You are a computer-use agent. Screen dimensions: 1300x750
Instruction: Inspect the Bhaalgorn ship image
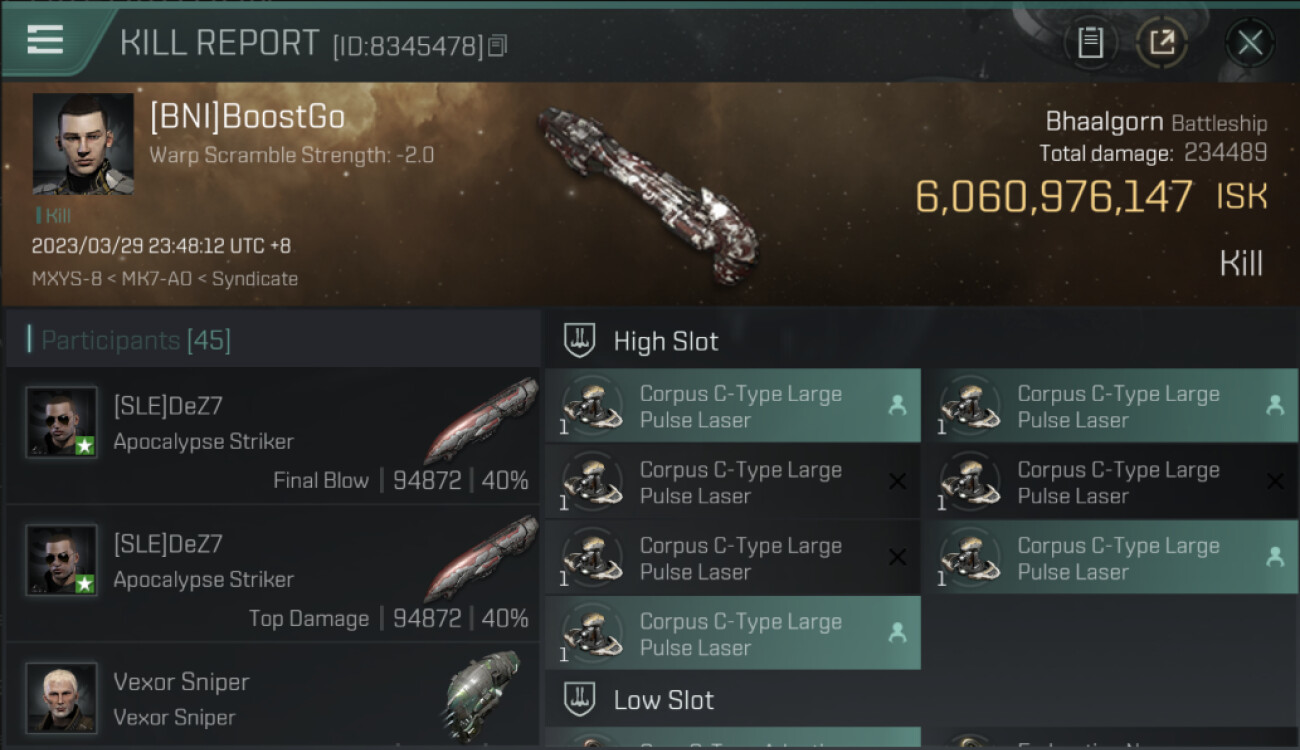(648, 193)
